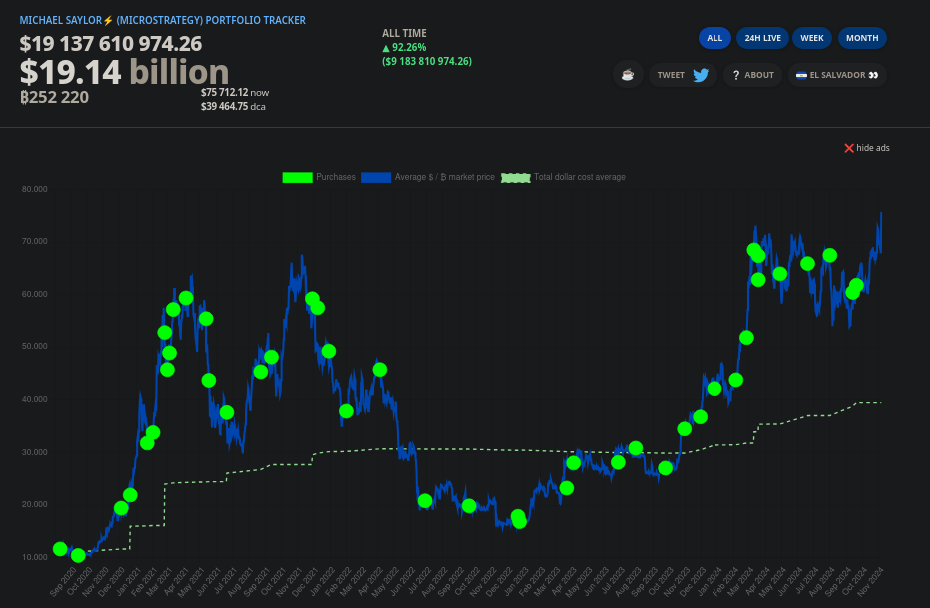Screen dimensions: 930x608
Task: Switch chart to MONTH range
Action: [862, 38]
